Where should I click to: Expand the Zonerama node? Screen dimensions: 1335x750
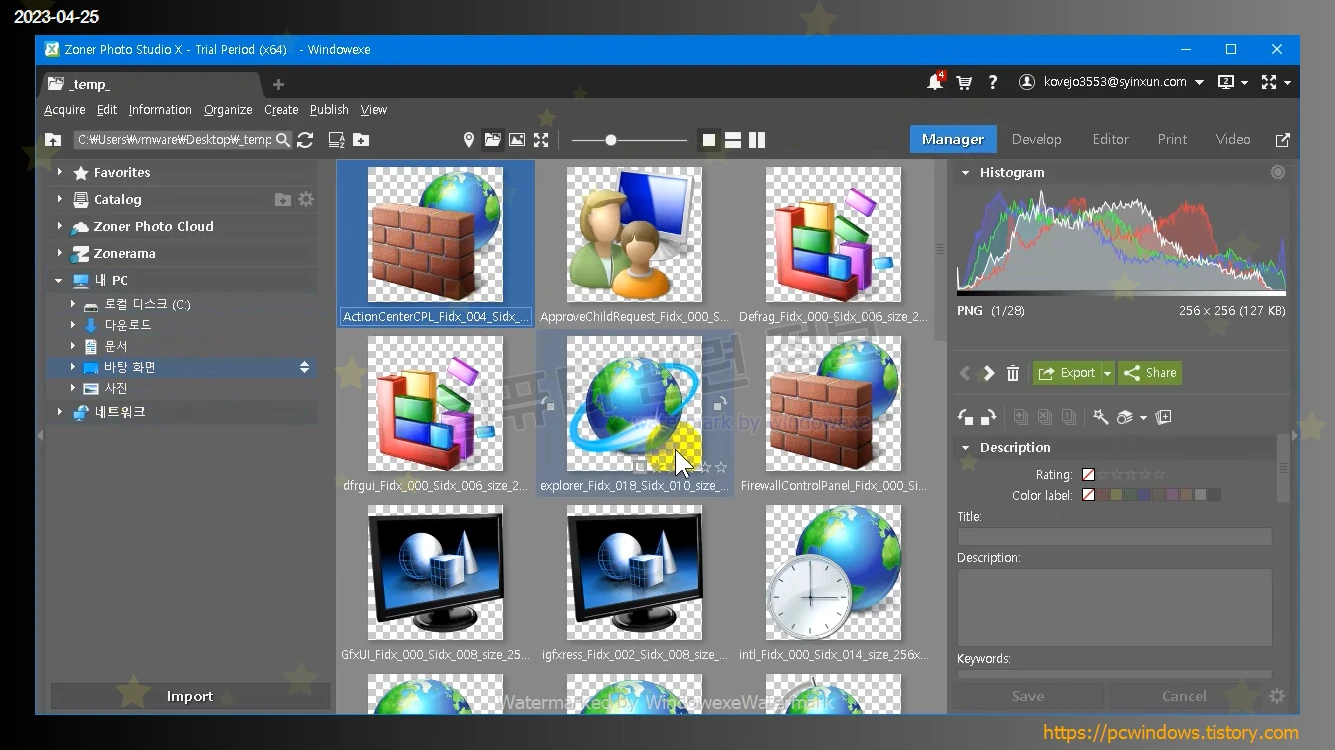pos(60,254)
